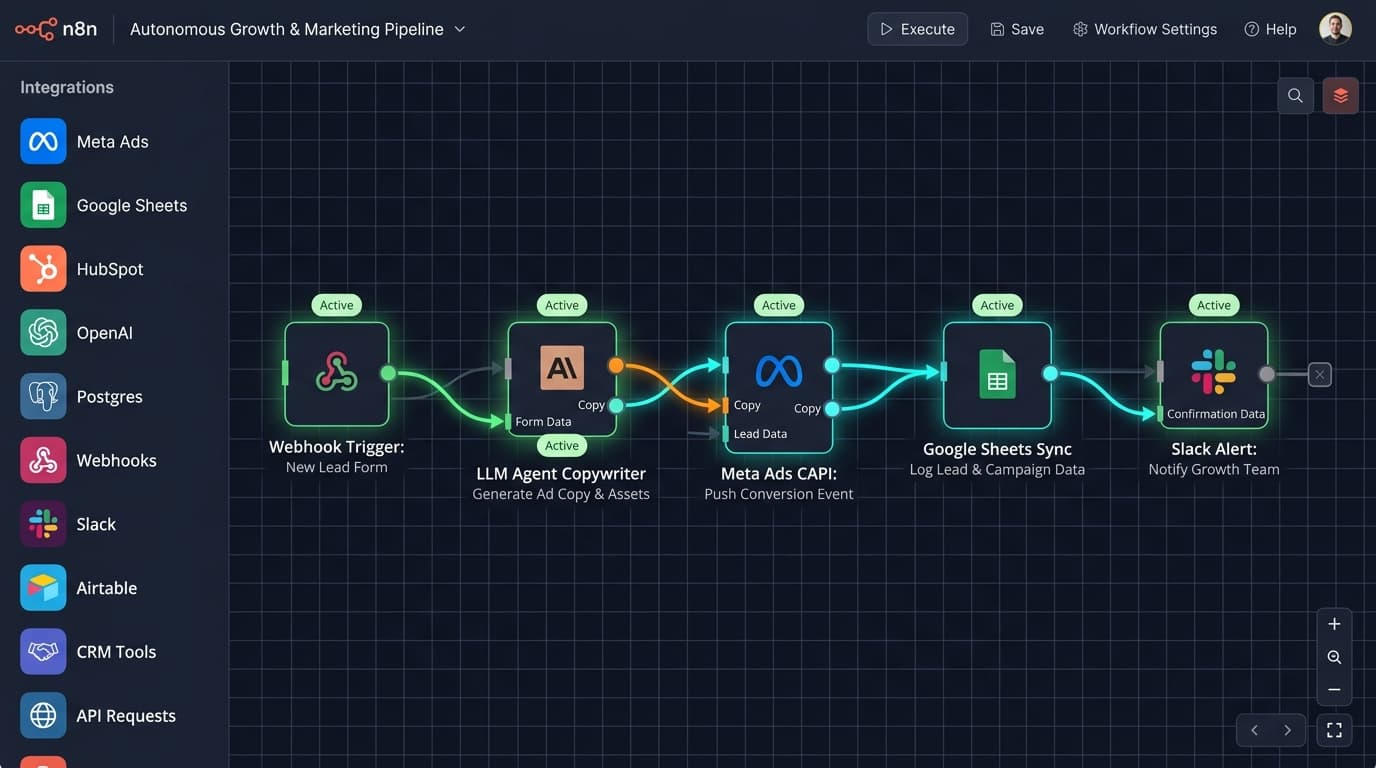Select Google Sheets integration icon
Viewport: 1376px width, 768px height.
(x=43, y=205)
